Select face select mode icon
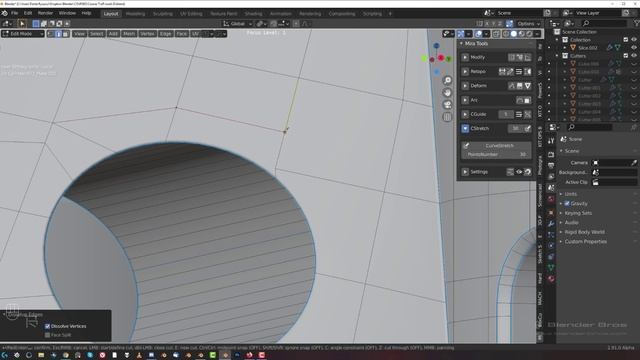 coord(66,34)
